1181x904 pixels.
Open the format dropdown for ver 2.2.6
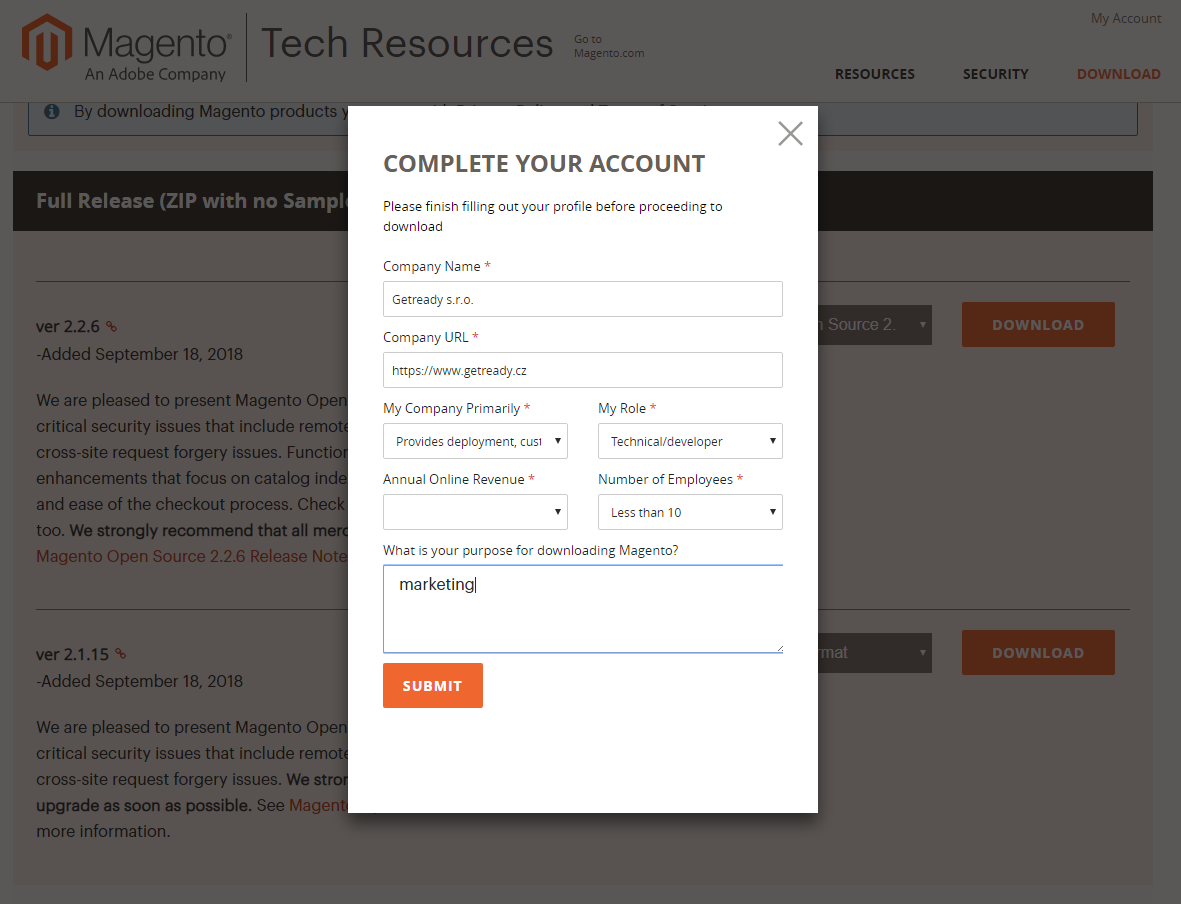pyautogui.click(x=875, y=325)
